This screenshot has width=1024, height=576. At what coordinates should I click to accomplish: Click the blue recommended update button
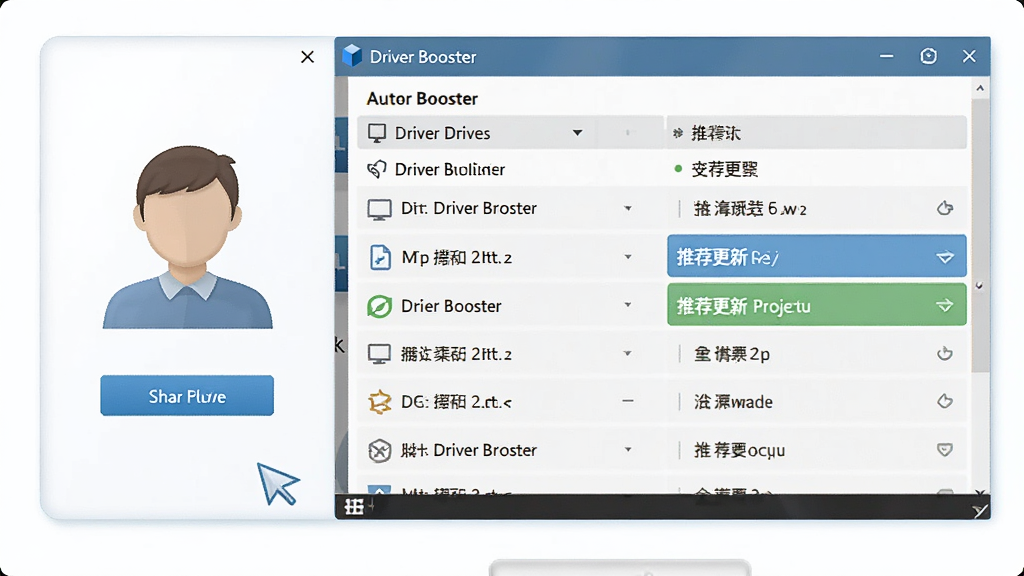point(816,256)
